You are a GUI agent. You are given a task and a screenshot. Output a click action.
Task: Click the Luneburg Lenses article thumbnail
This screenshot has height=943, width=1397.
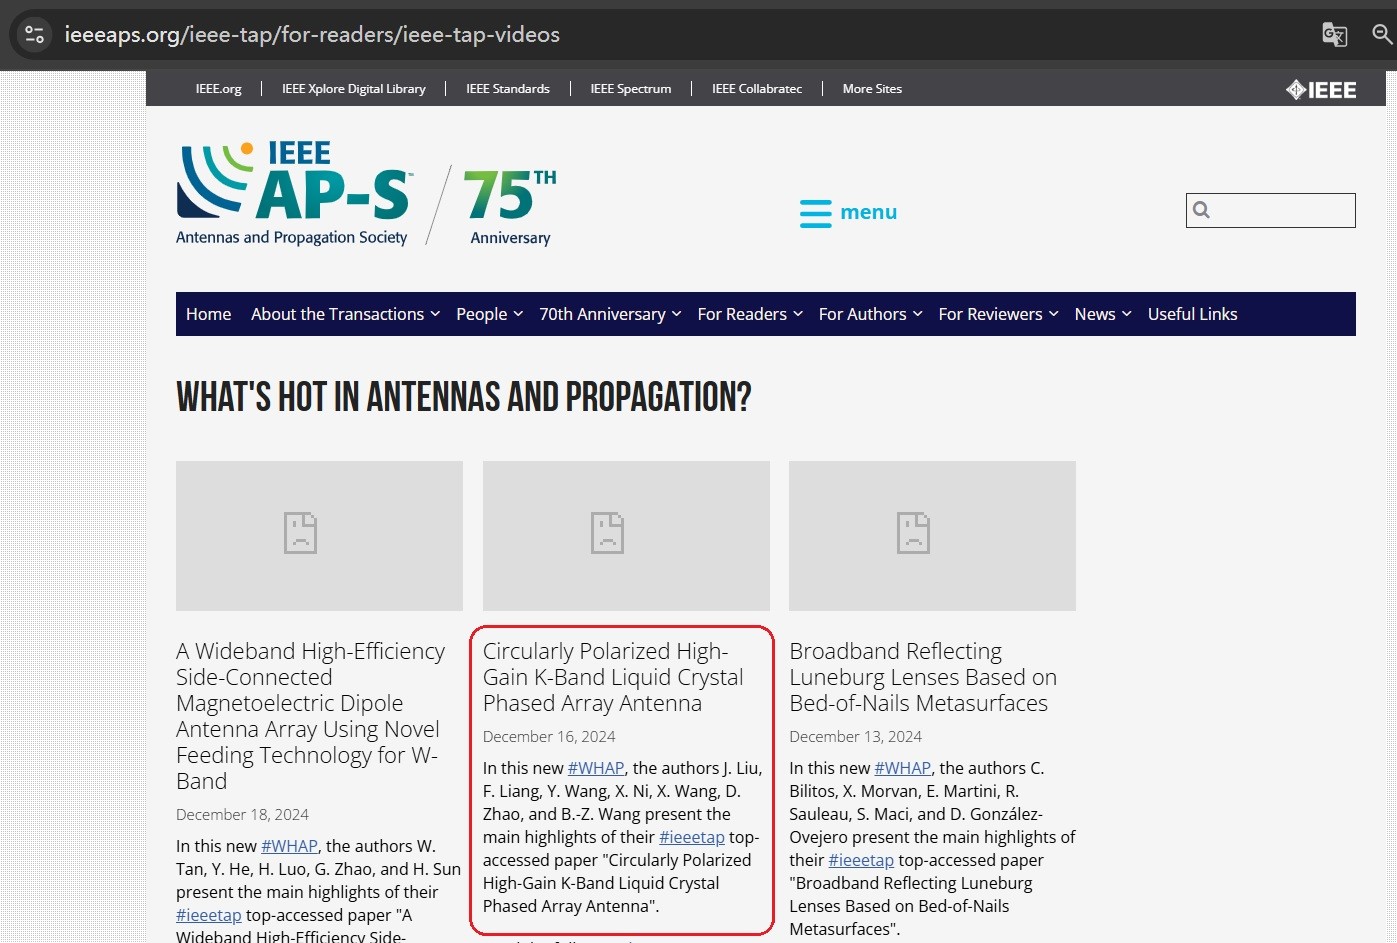(932, 535)
